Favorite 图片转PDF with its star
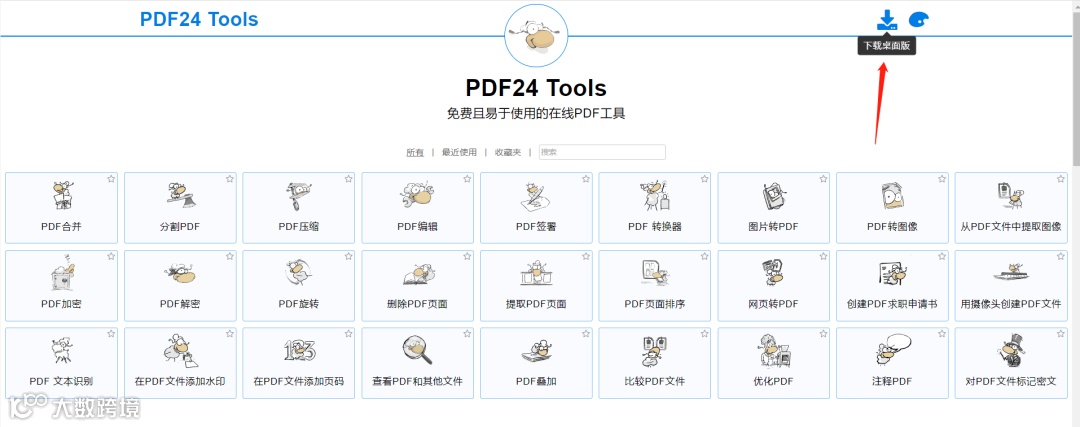Screen dimensions: 1080x427 823,179
